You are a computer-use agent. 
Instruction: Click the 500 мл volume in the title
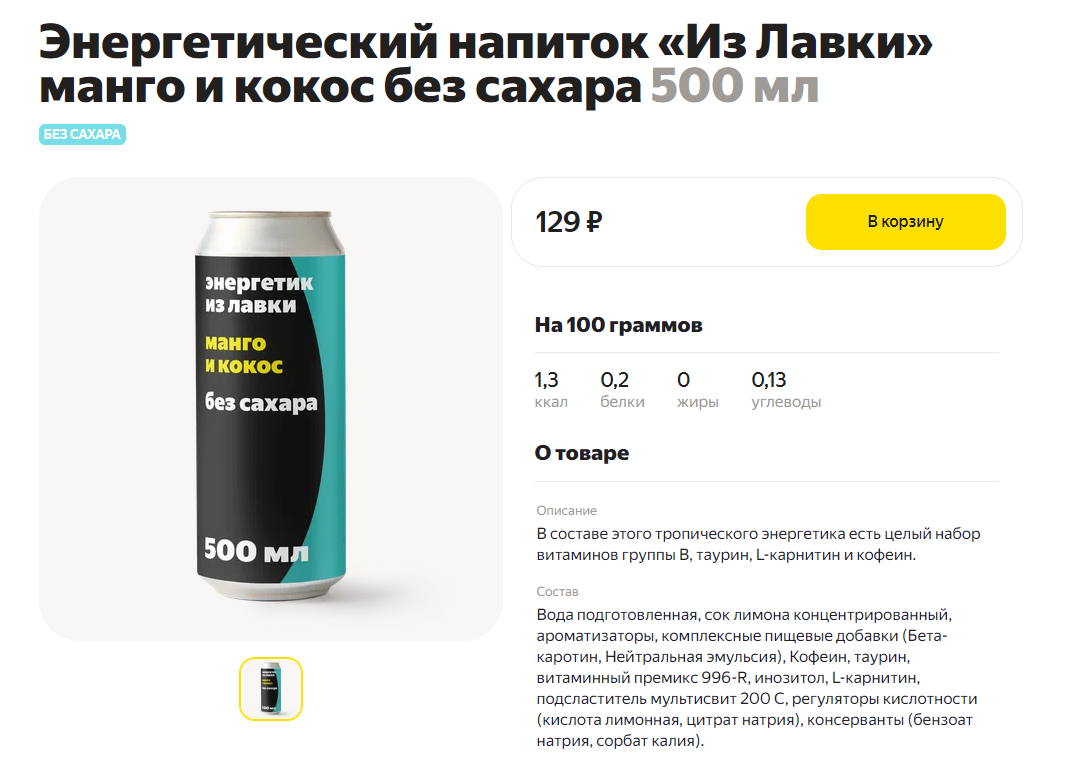pos(734,87)
